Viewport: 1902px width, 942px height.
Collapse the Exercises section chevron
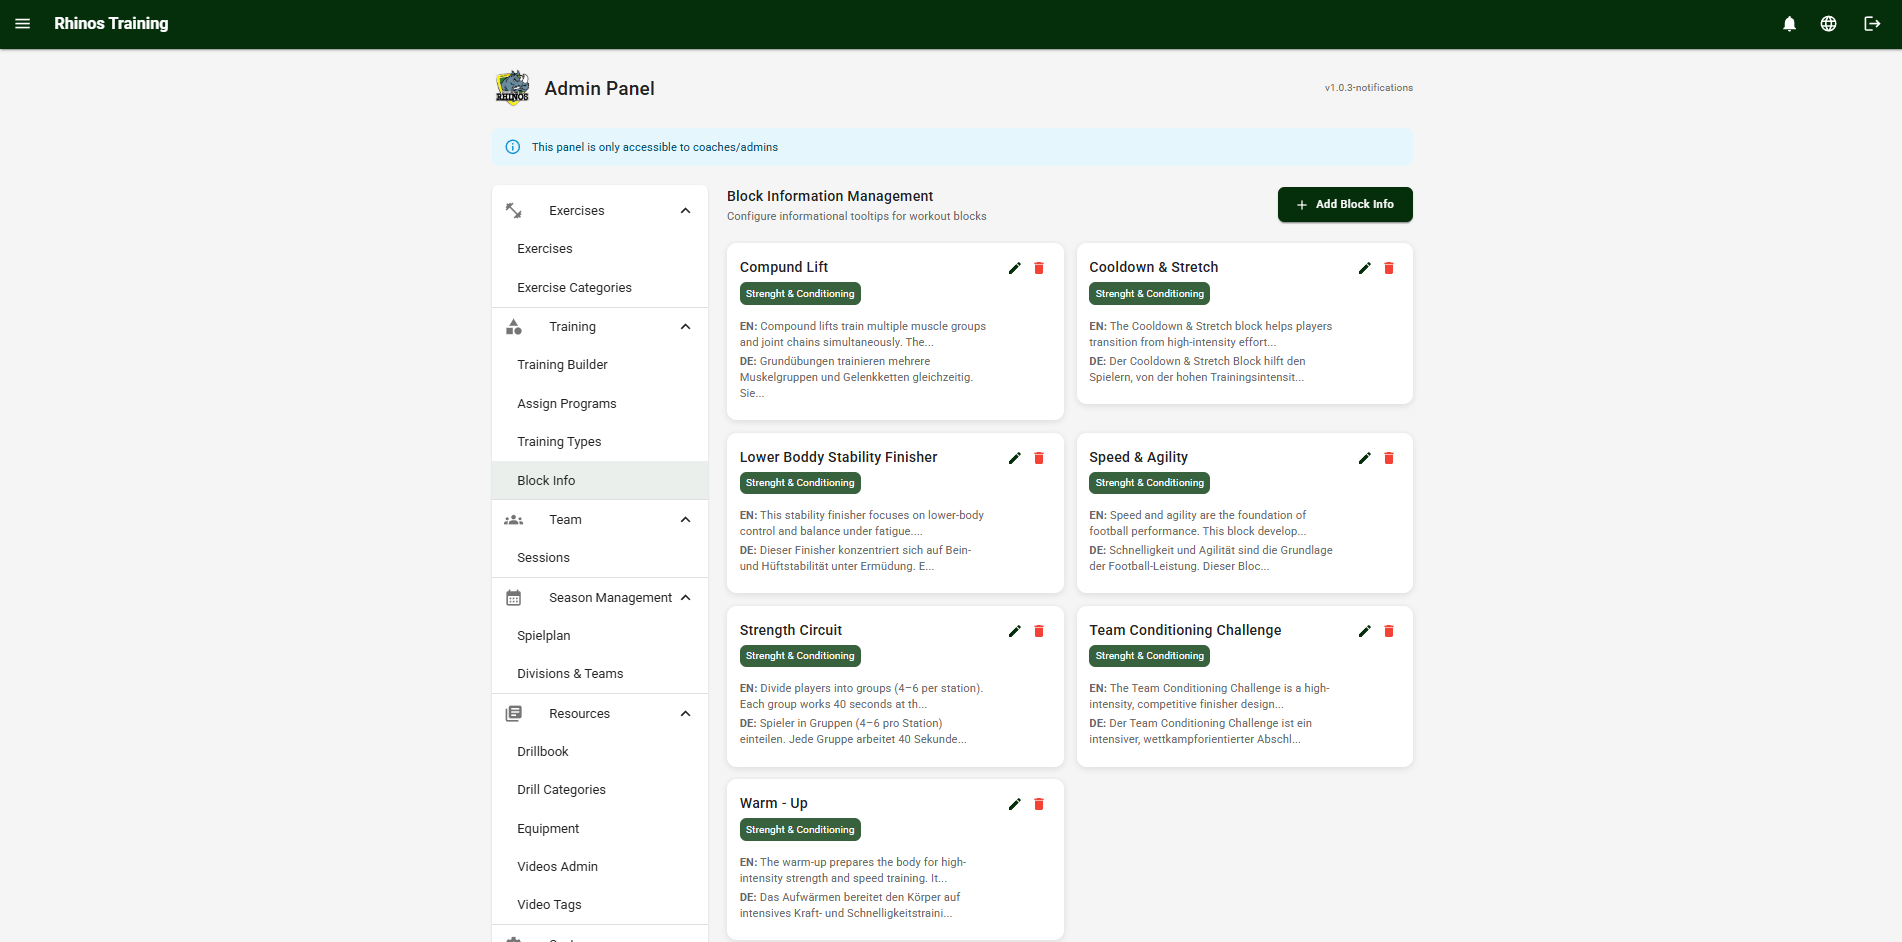coord(686,211)
